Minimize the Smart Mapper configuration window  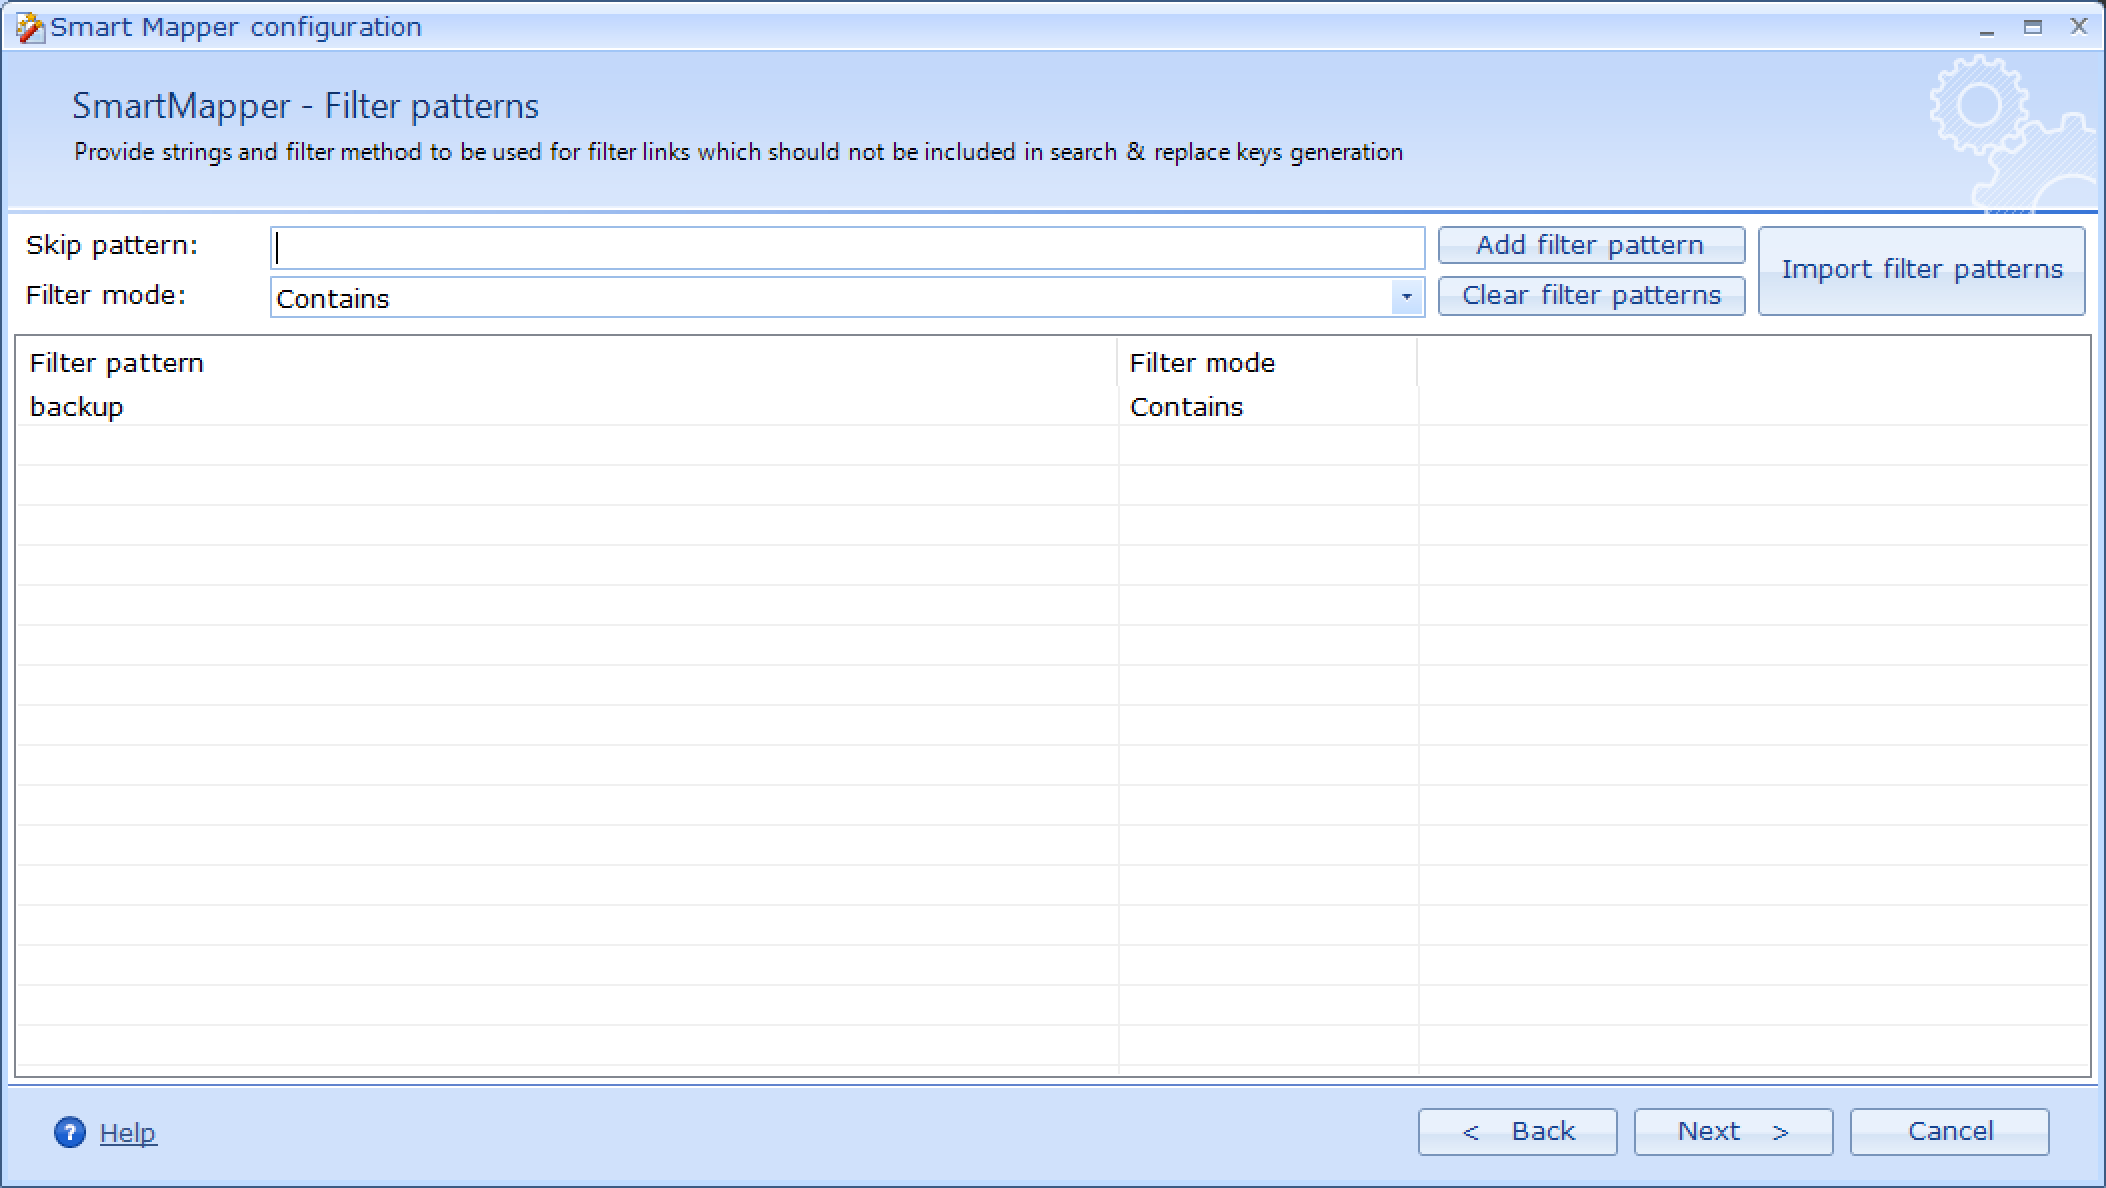1987,28
